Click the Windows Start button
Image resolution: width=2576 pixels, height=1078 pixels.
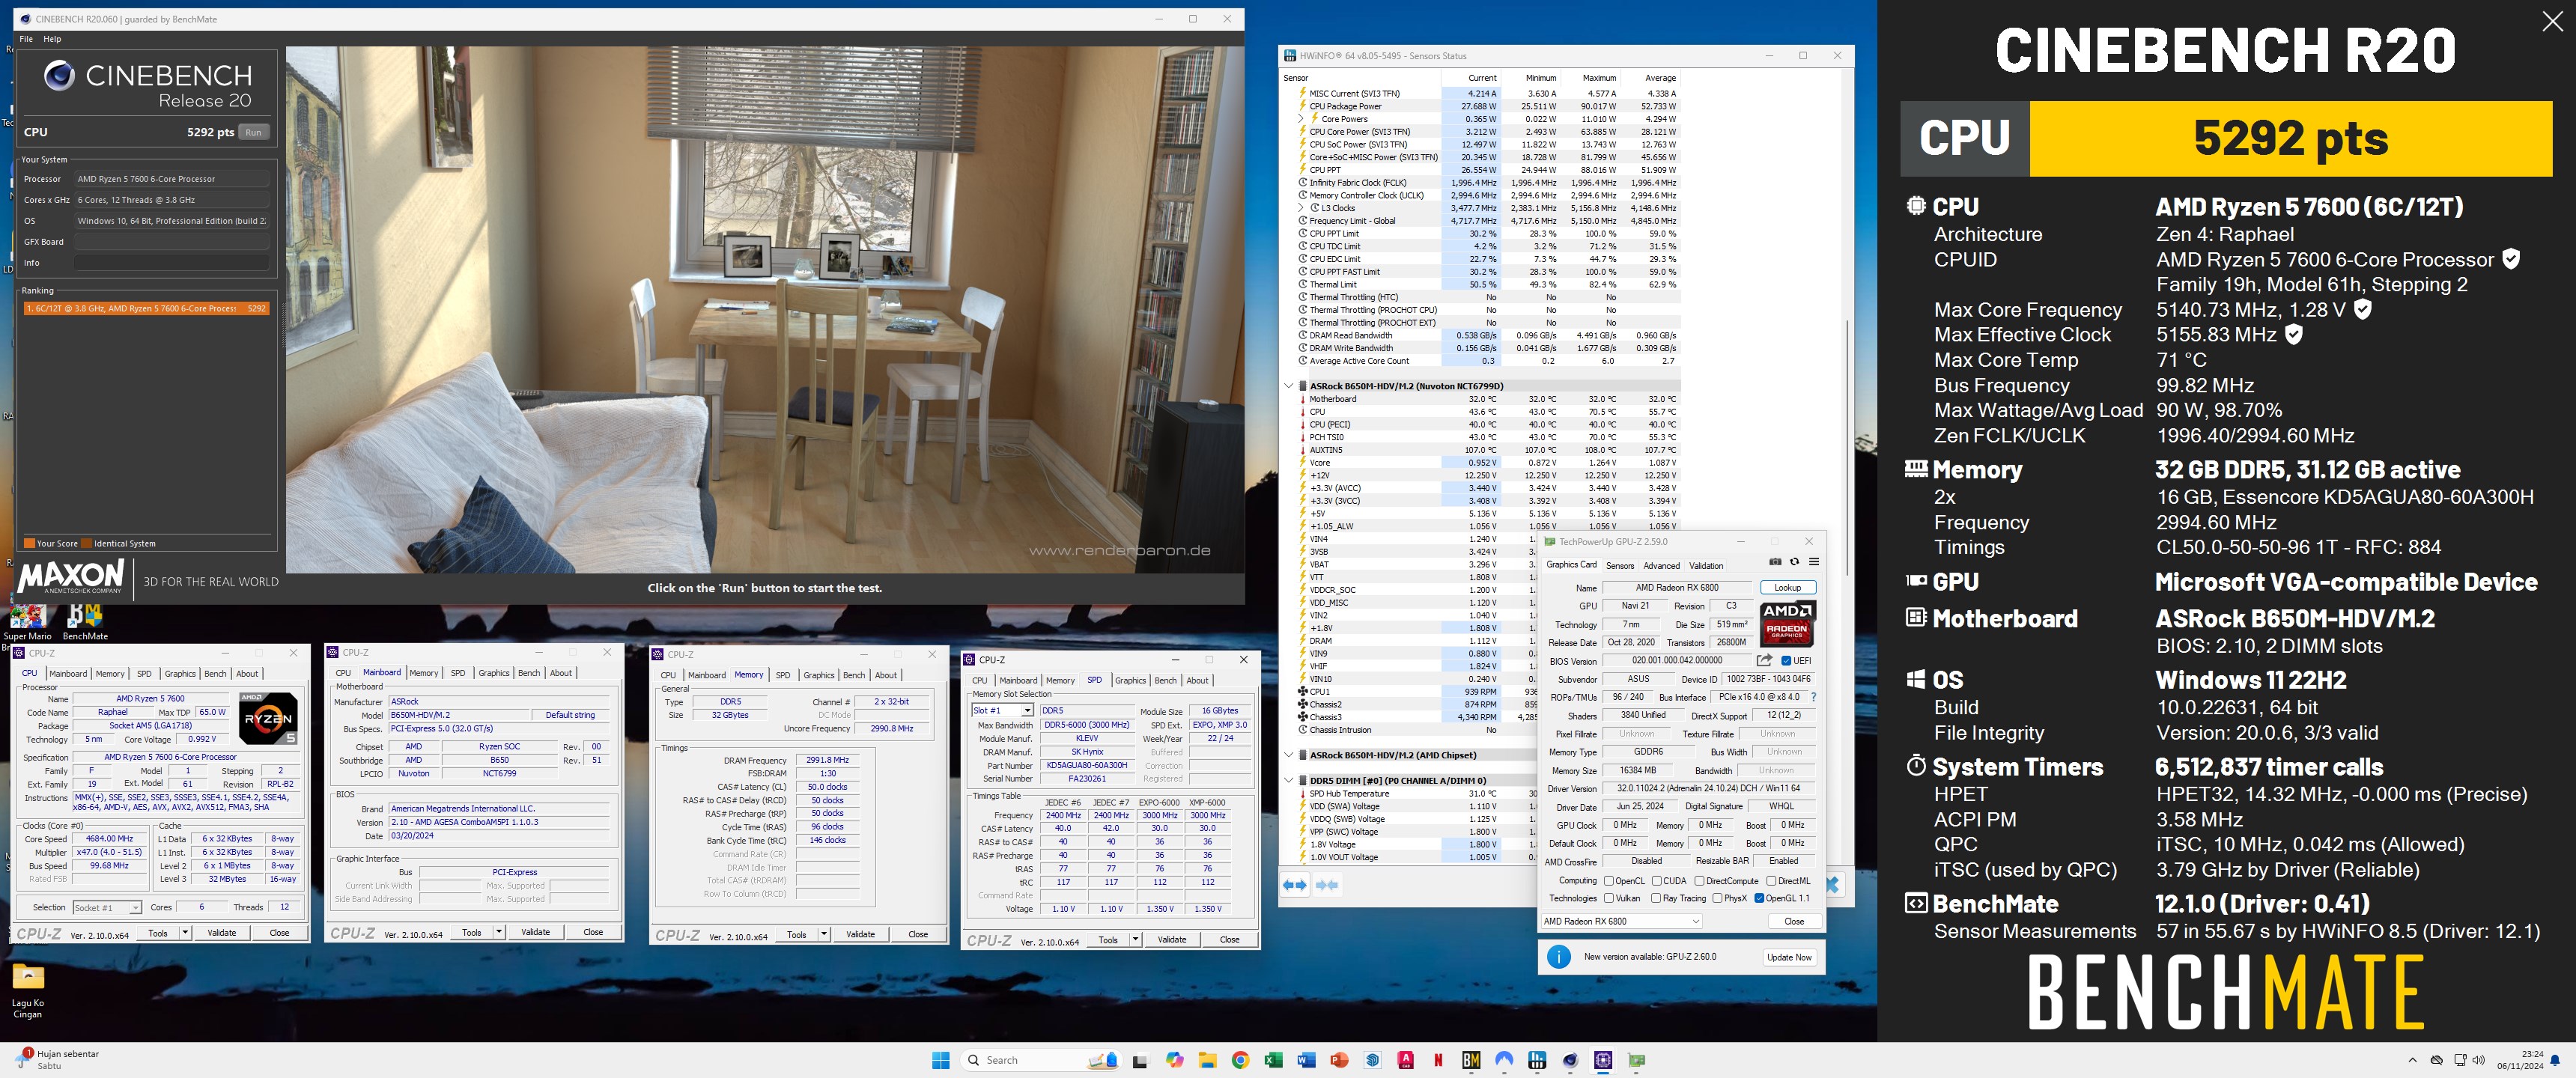point(941,1060)
